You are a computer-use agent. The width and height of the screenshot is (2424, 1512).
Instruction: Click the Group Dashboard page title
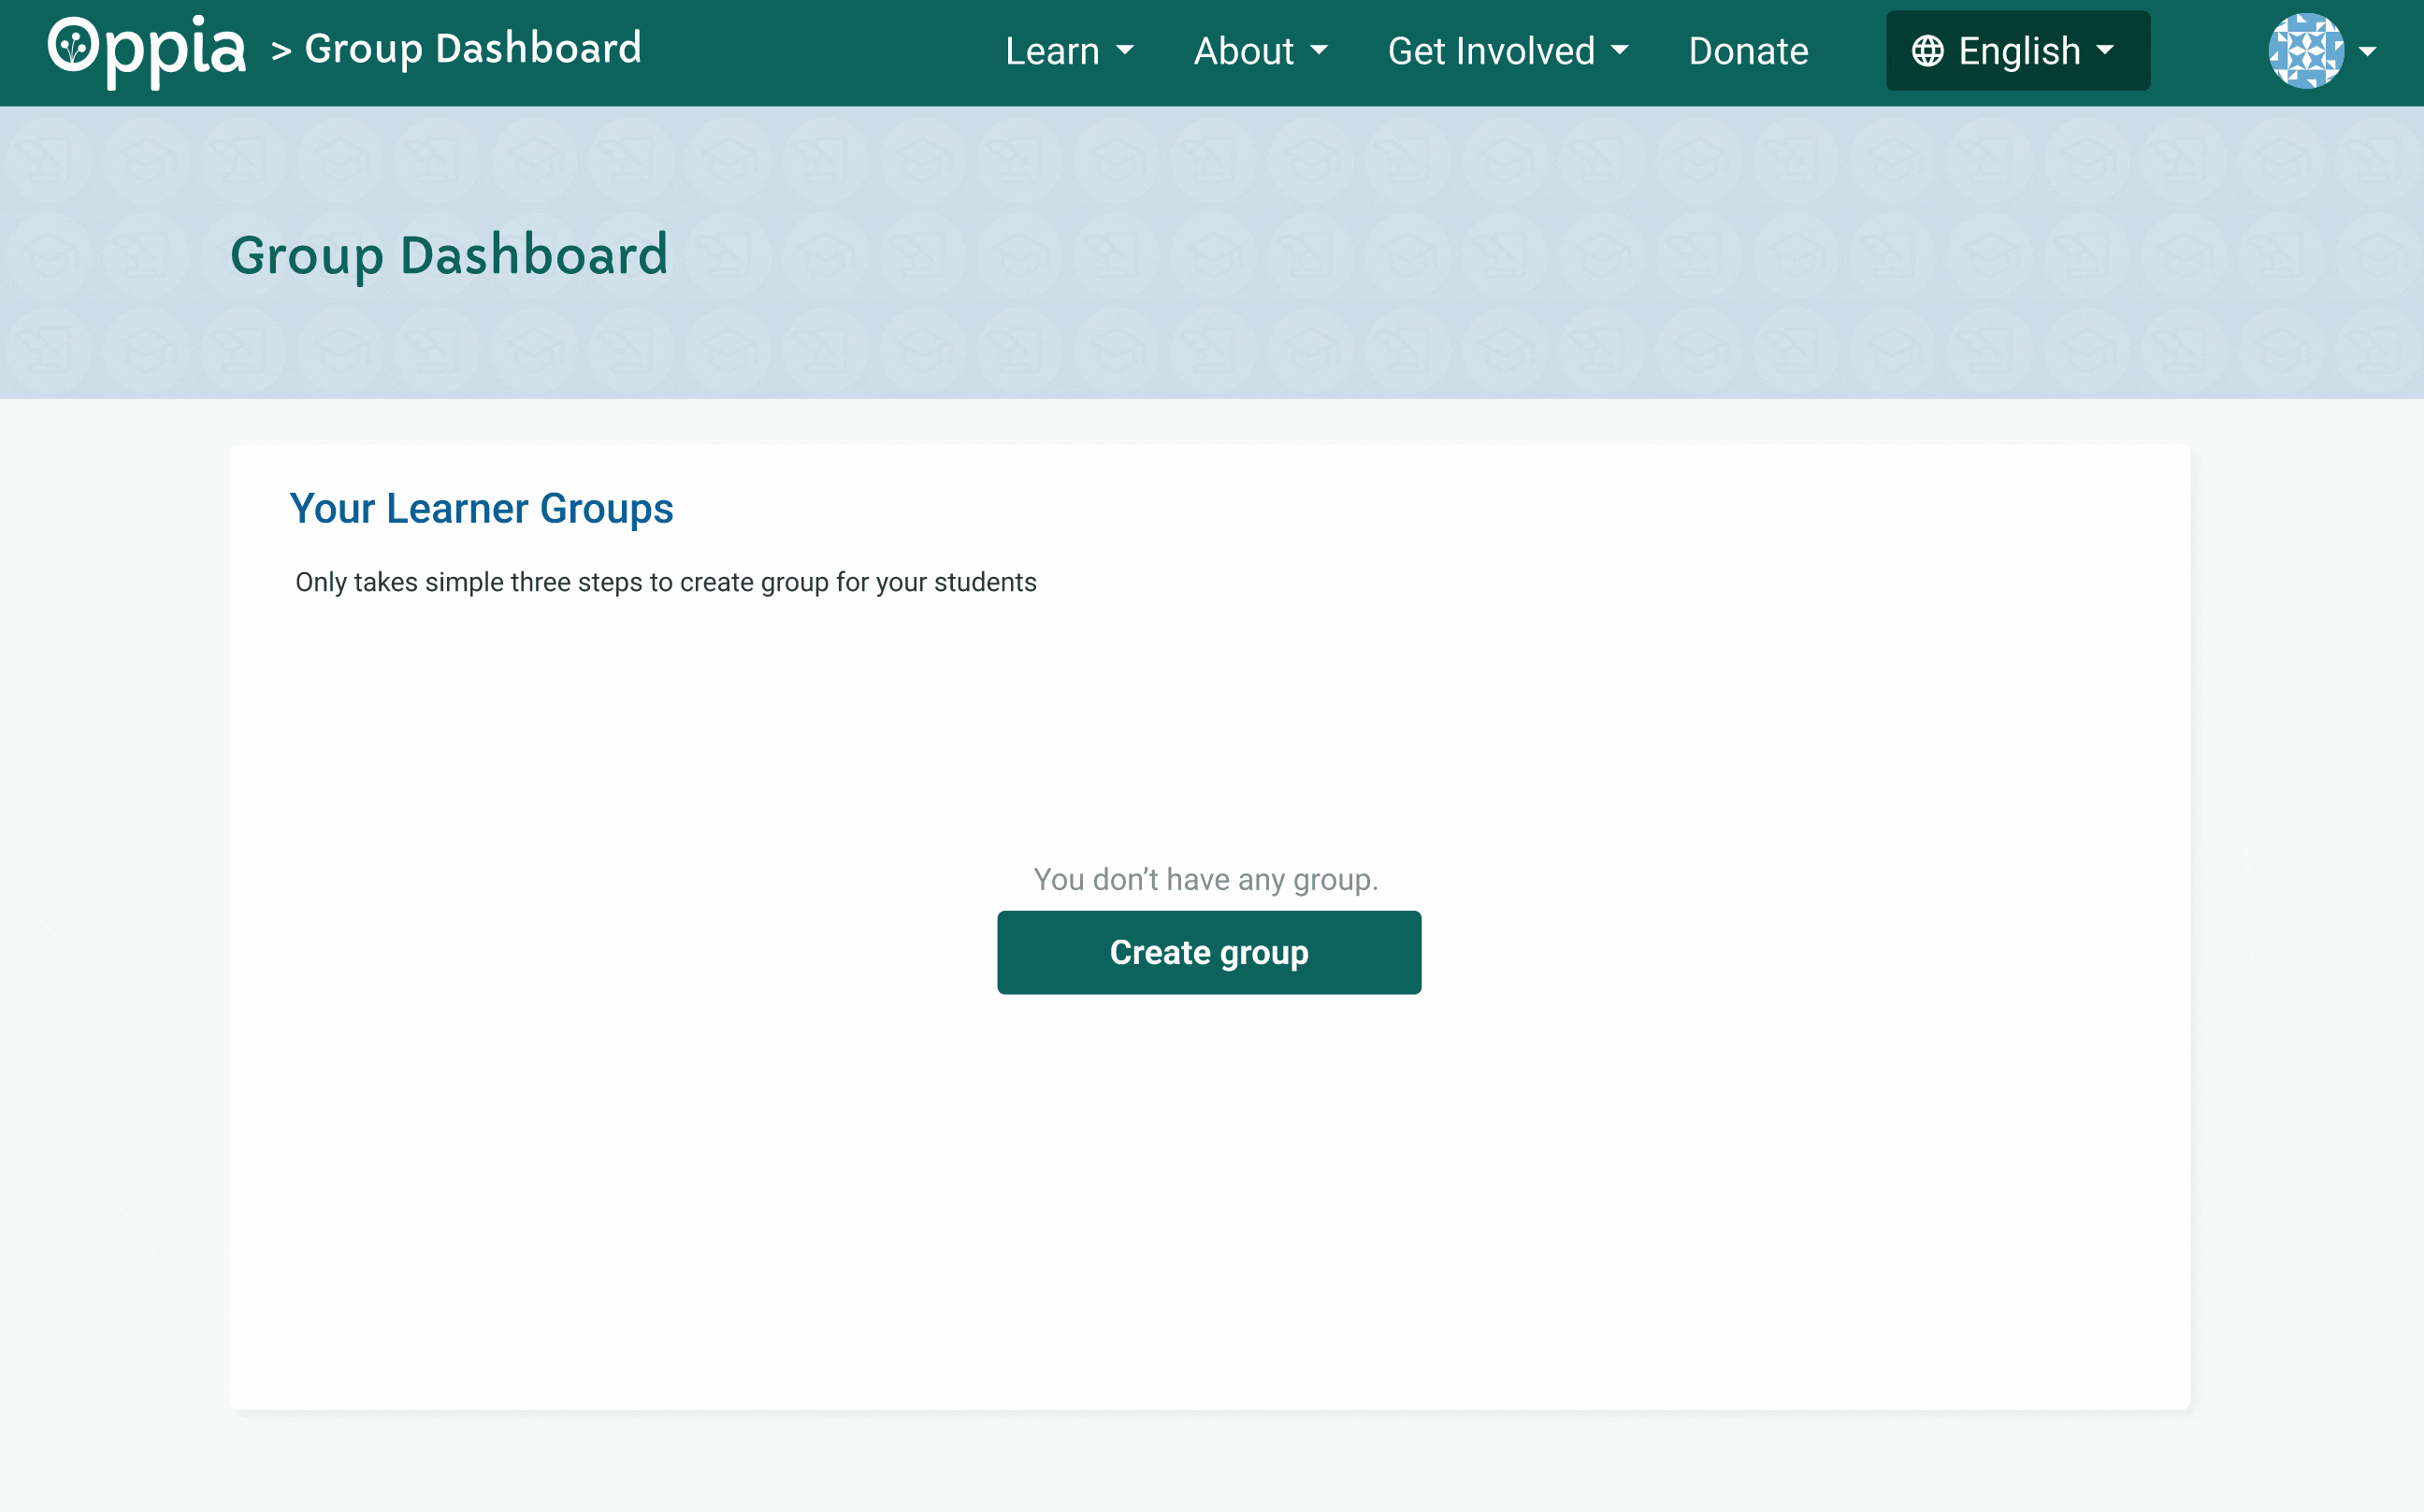(448, 255)
